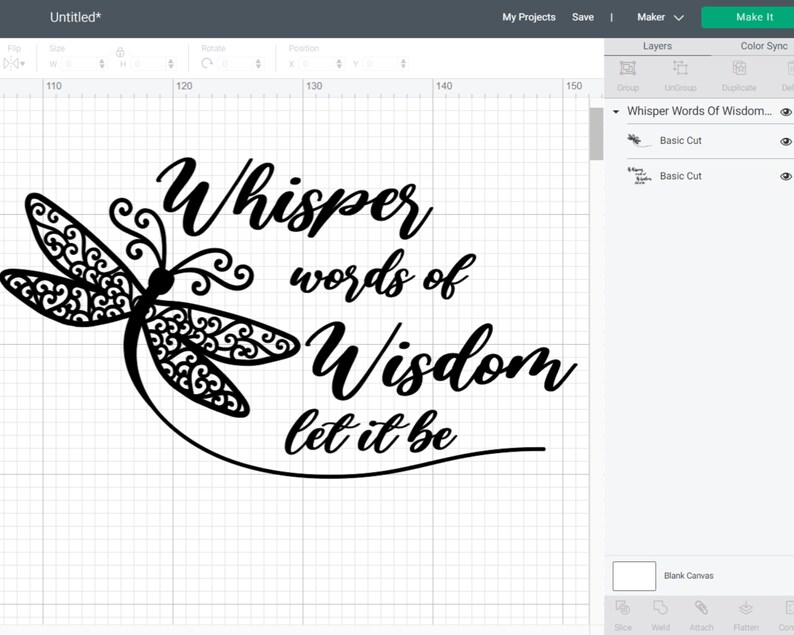Screen dimensions: 794x635
Task: Click the Untitled* project title
Action: (75, 17)
